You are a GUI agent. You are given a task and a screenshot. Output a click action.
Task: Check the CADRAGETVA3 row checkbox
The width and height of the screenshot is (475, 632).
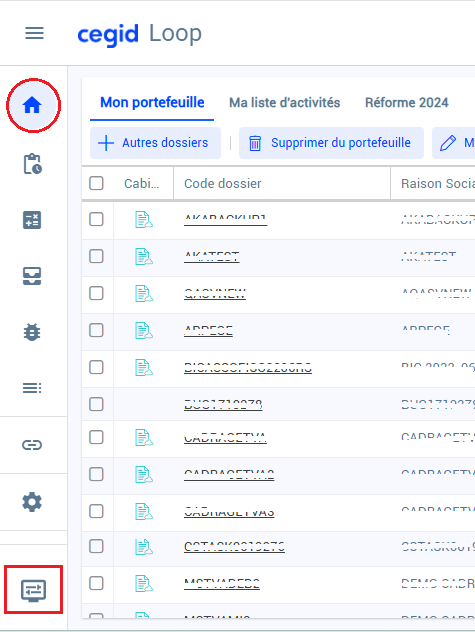coord(96,511)
